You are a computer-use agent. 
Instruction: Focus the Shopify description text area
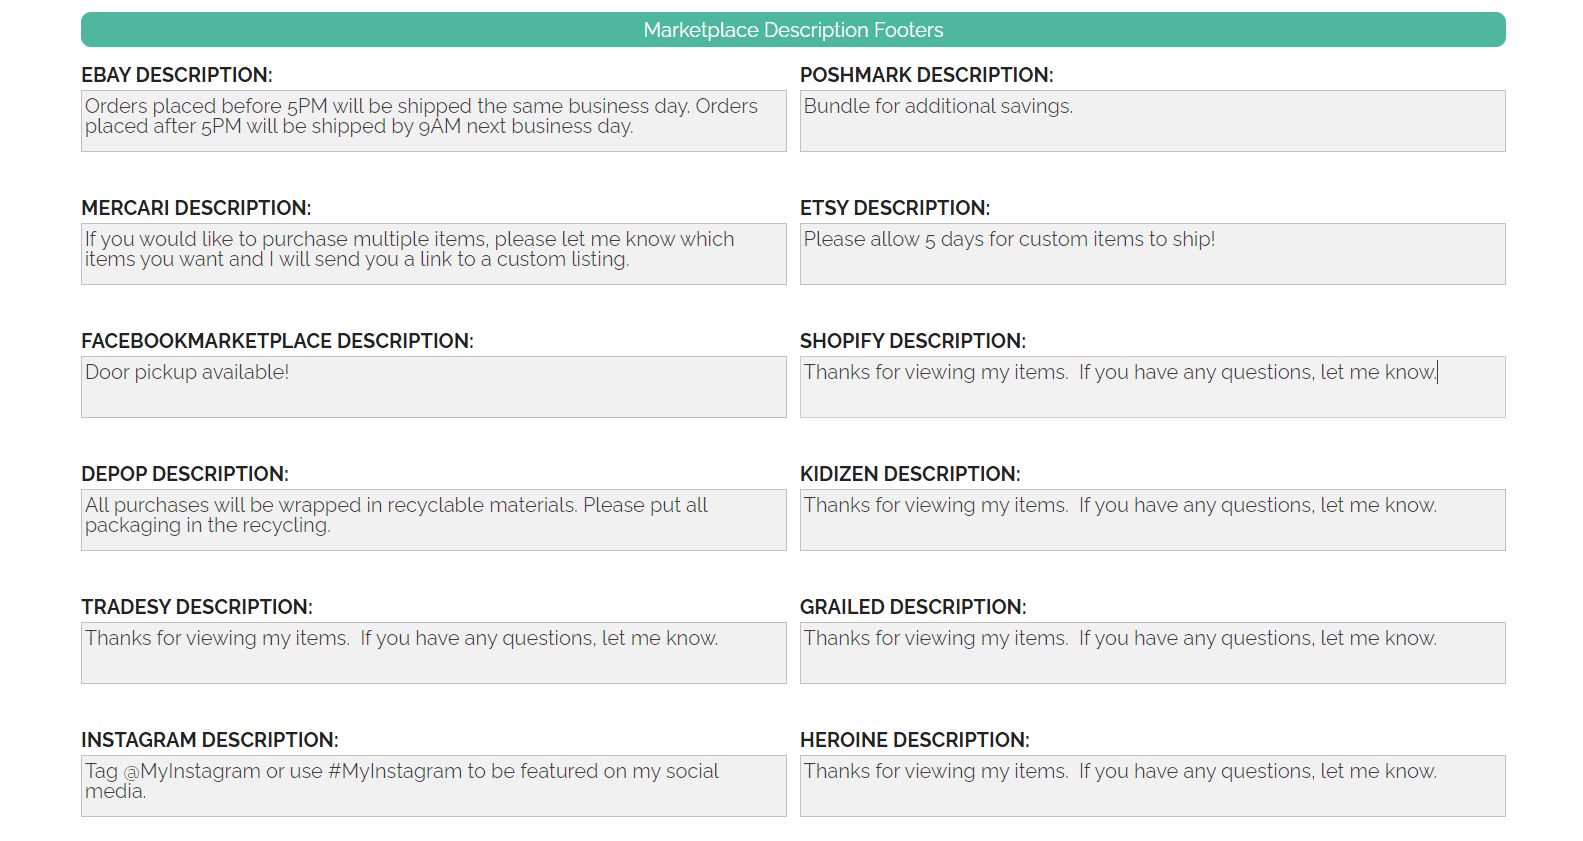click(x=1152, y=387)
